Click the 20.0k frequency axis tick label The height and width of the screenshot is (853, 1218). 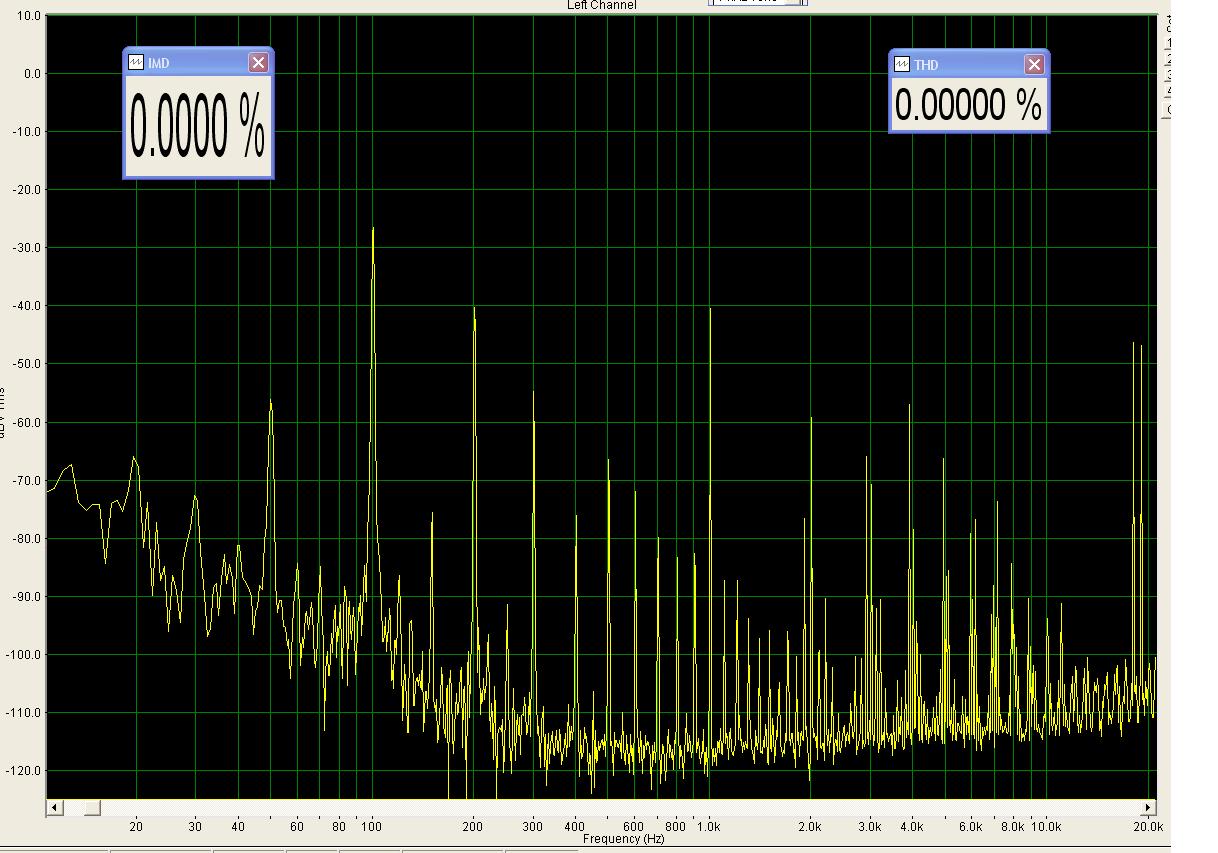pyautogui.click(x=1147, y=827)
